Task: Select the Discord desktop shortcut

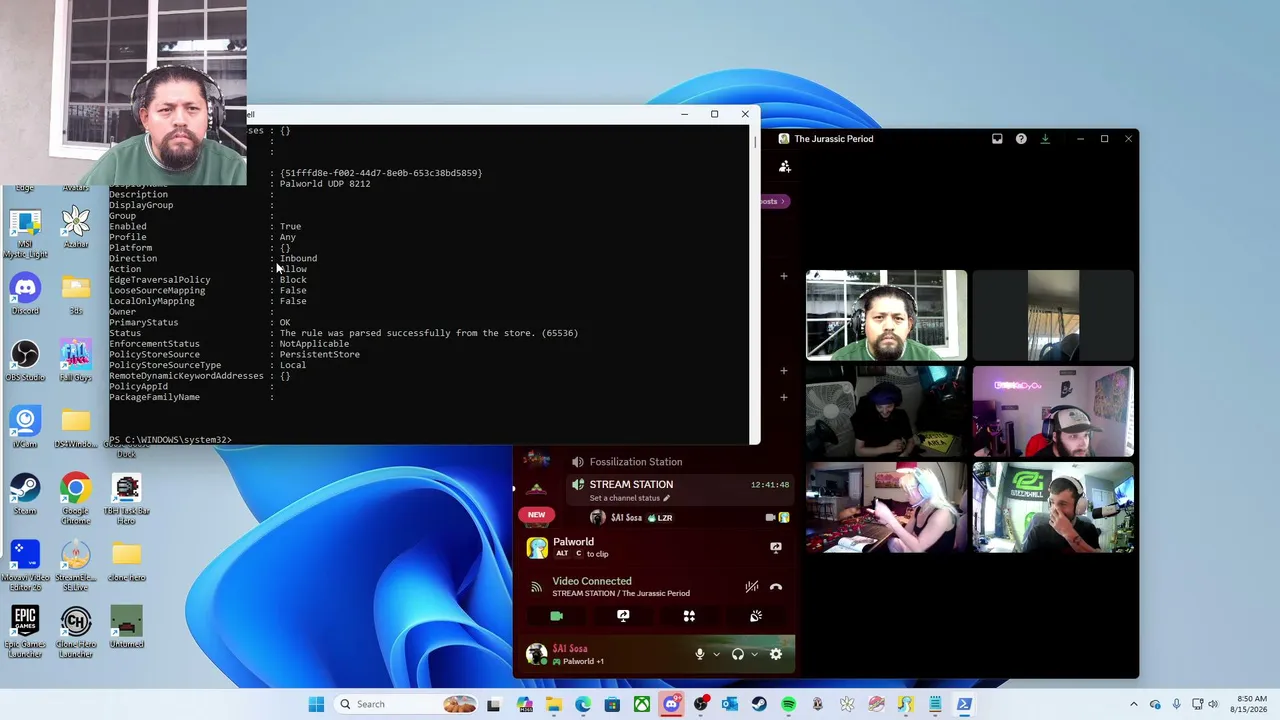Action: pos(25,294)
